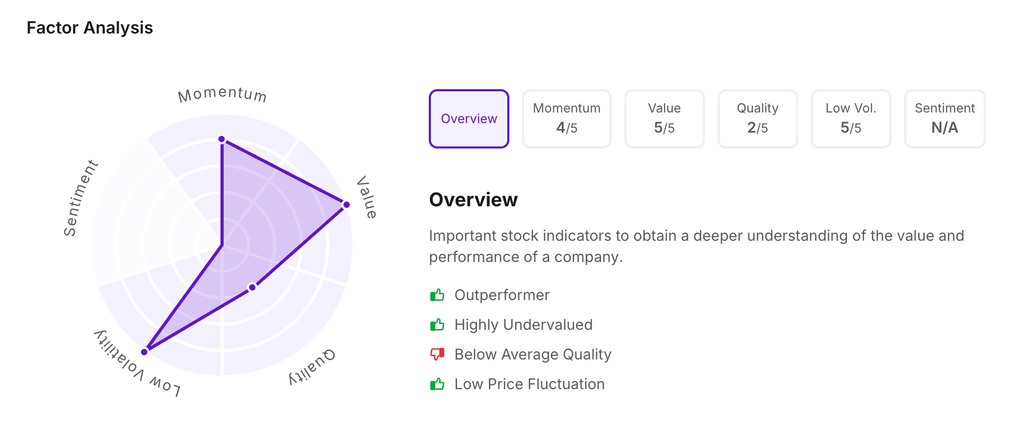This screenshot has height=437, width=1024.
Task: Click the thumbs-up icon beside Low Price Fluctuation
Action: tap(437, 384)
